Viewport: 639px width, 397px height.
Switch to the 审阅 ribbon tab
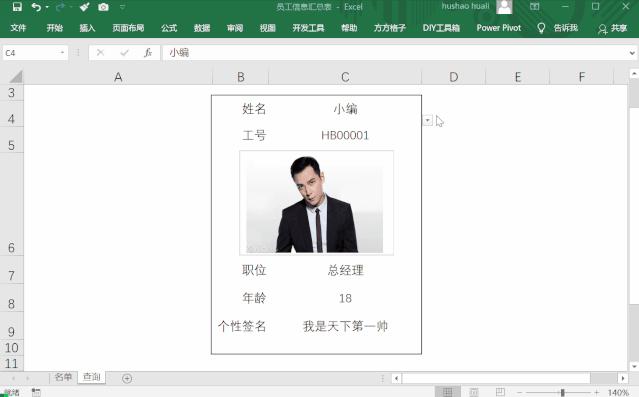click(235, 28)
